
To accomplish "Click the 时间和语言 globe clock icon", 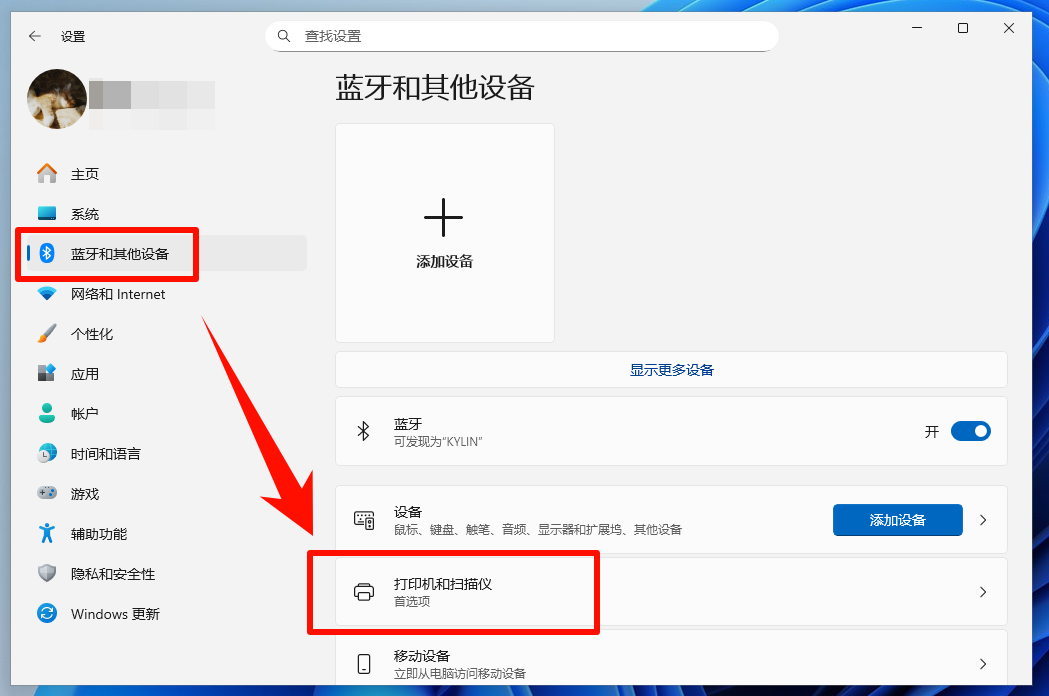I will coord(47,453).
